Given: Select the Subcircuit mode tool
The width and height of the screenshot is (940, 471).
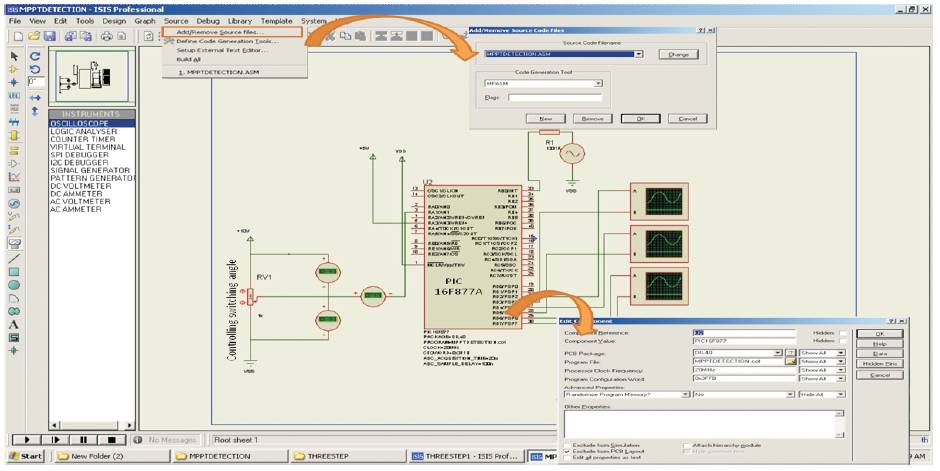Looking at the screenshot, I should pyautogui.click(x=14, y=136).
